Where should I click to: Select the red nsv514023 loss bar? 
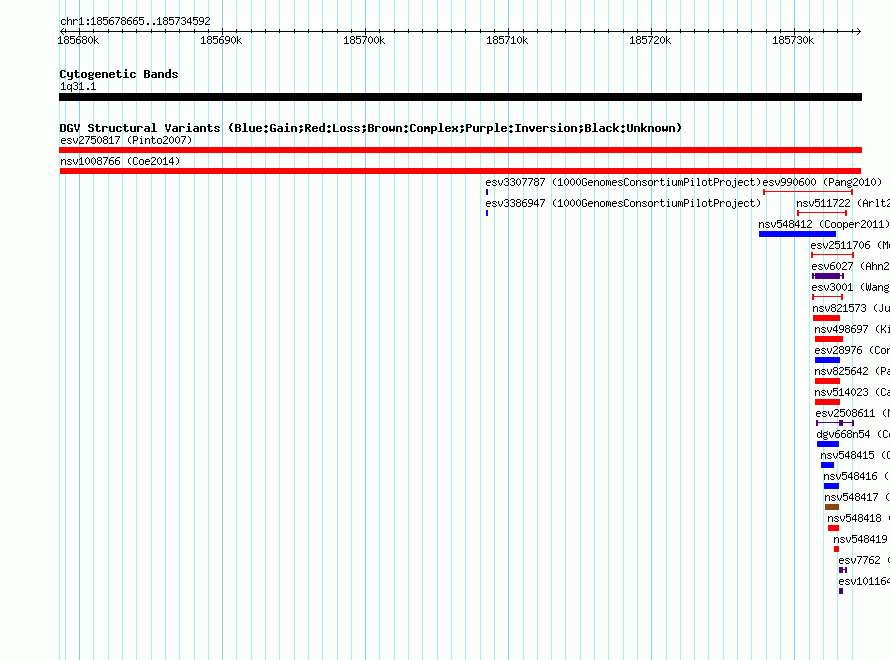pyautogui.click(x=827, y=402)
